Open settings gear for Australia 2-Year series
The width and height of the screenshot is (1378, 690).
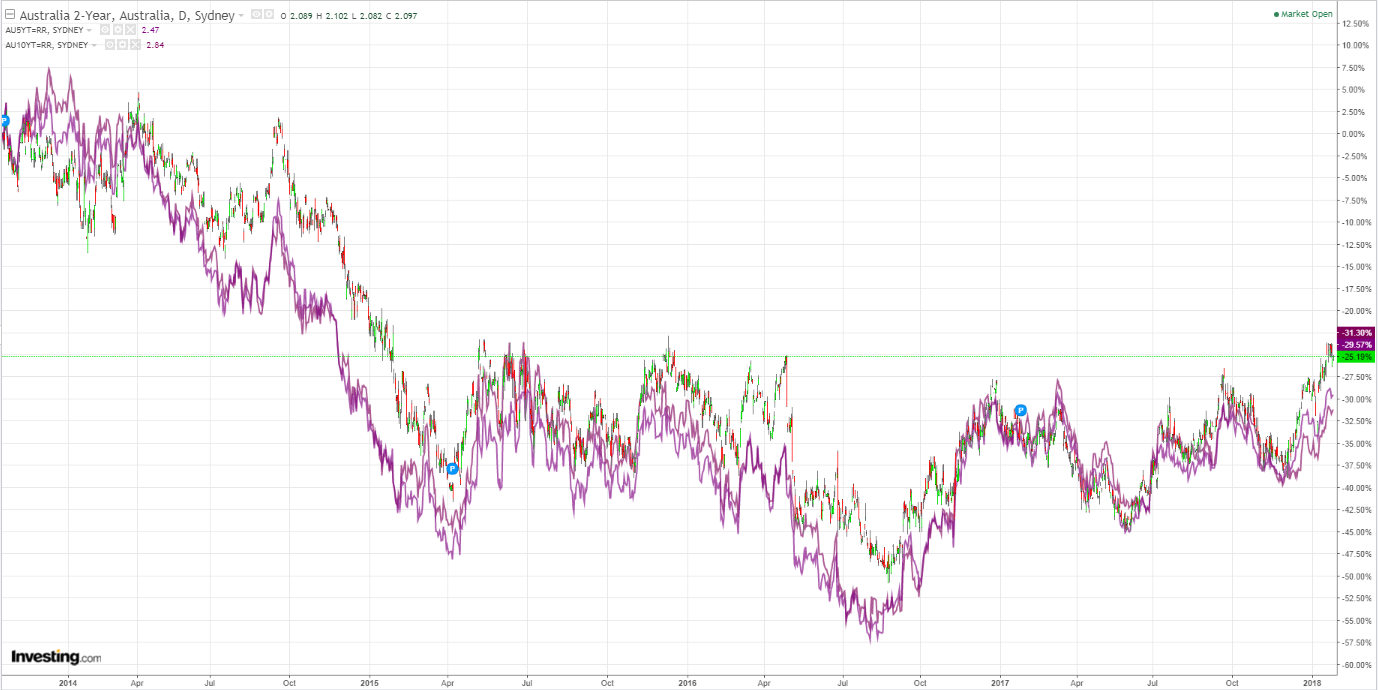point(268,15)
